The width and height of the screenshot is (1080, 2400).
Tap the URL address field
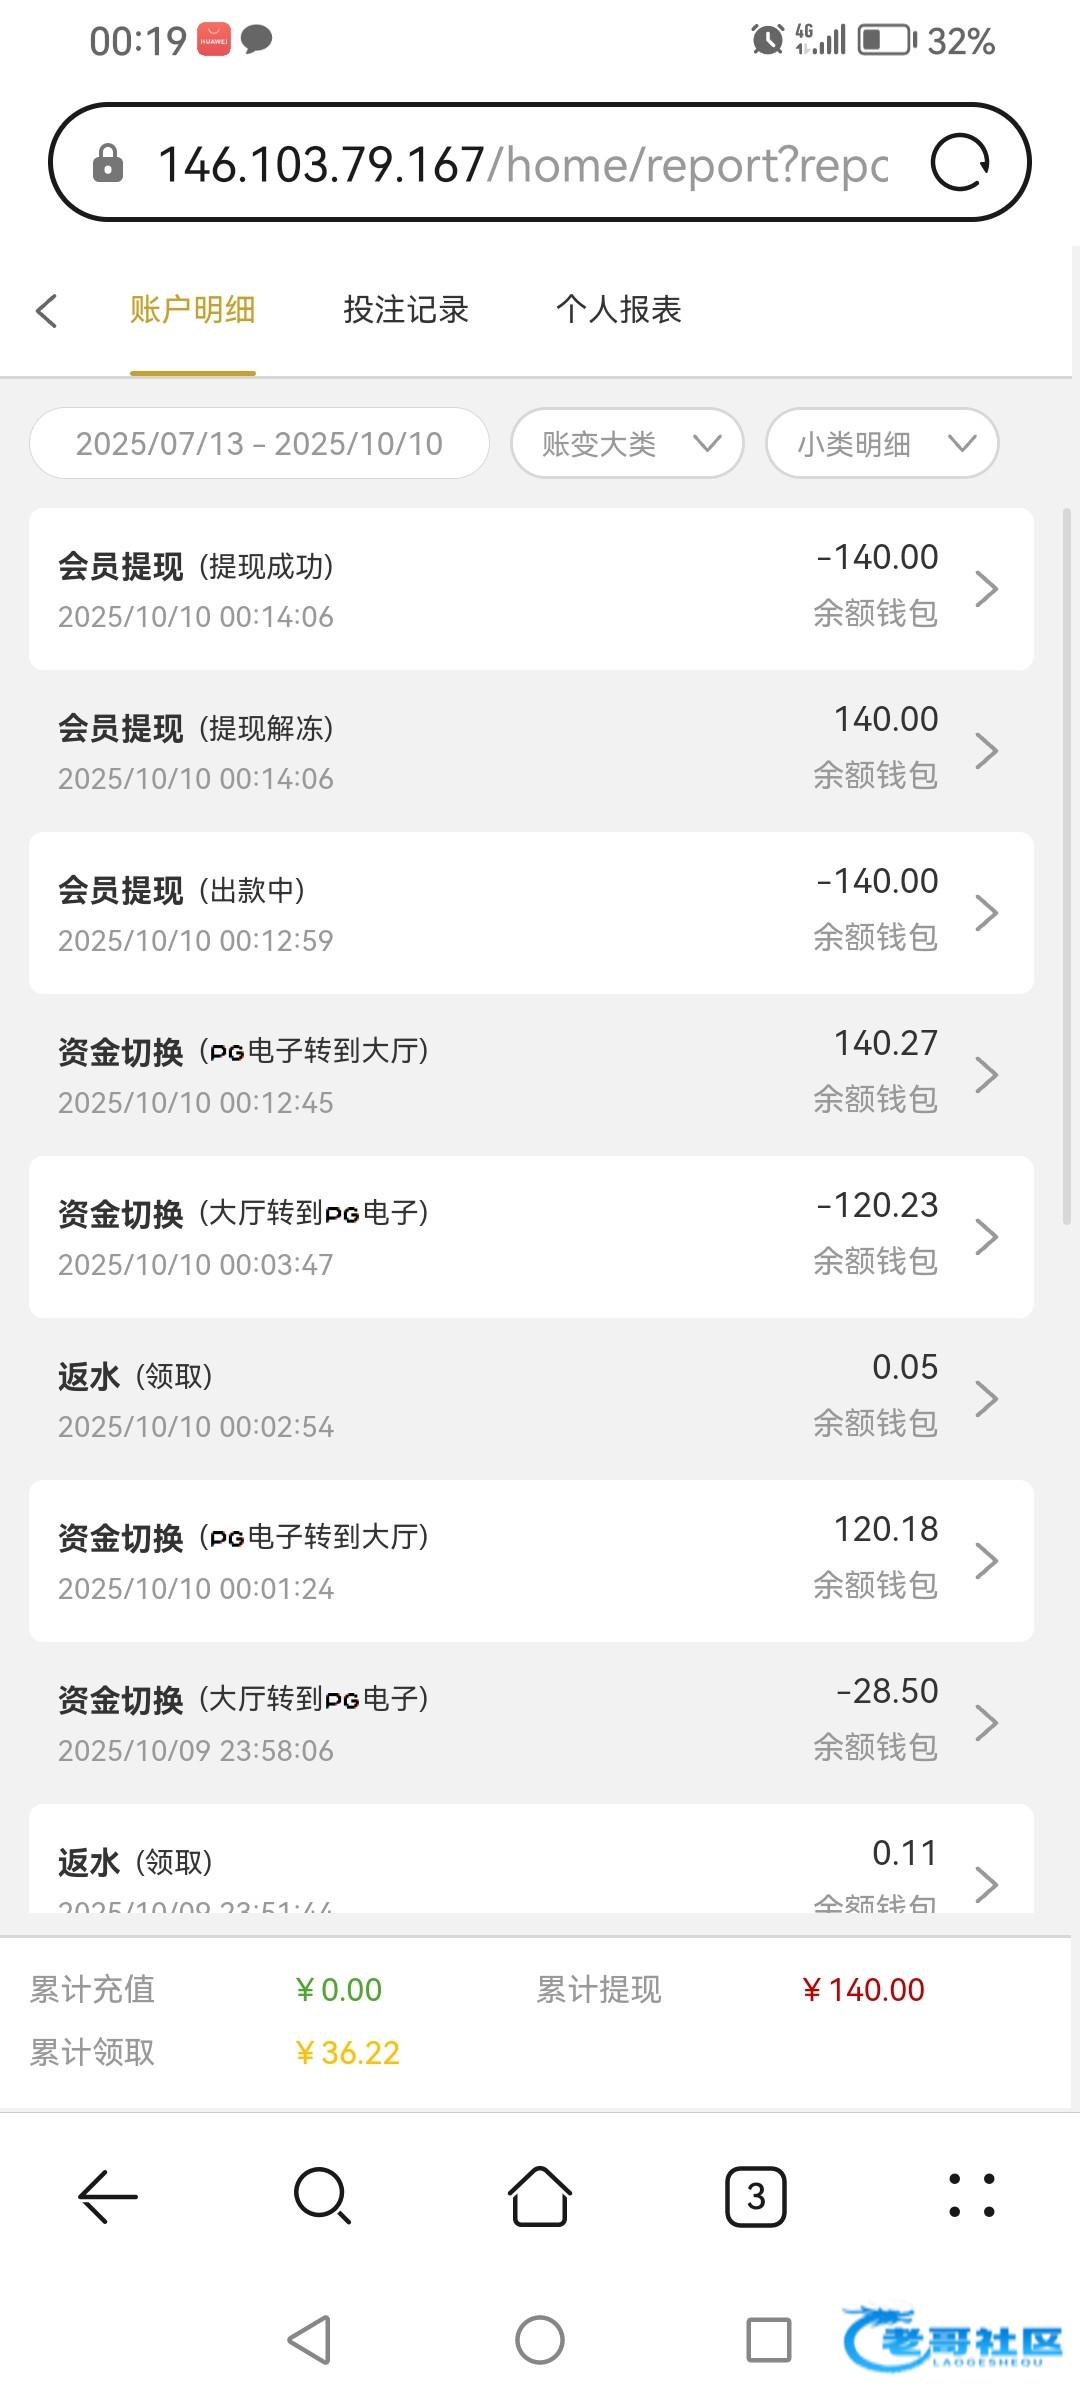point(520,163)
